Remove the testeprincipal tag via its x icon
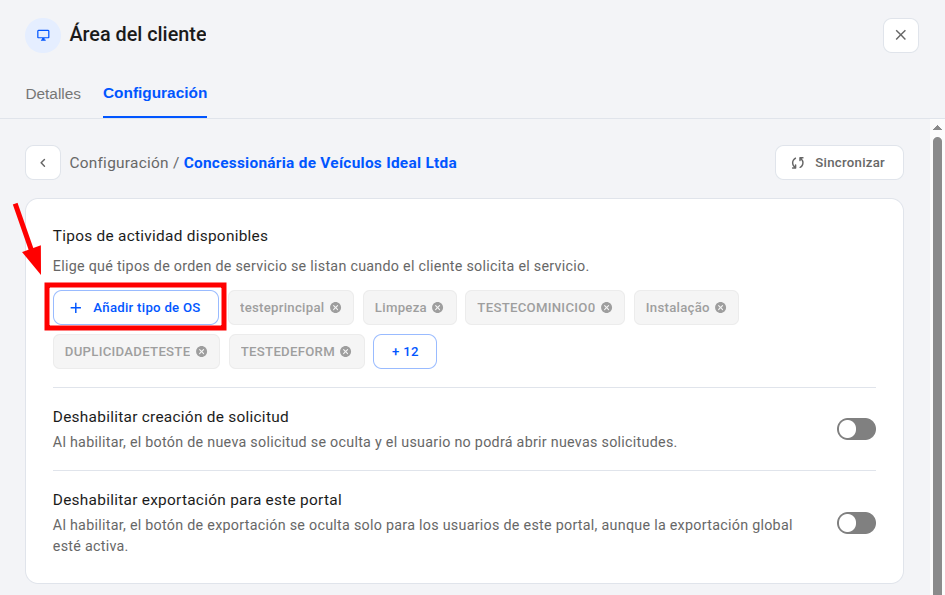Viewport: 945px width, 595px height. coord(336,307)
